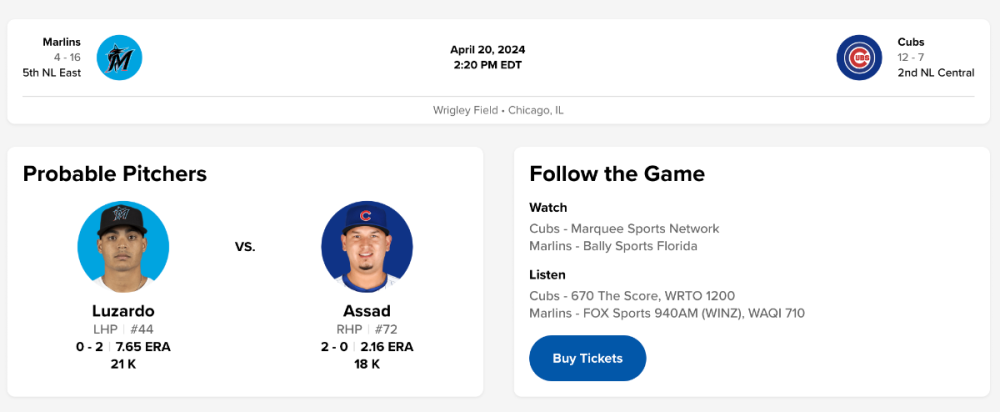Click the Marlins team logo
Viewport: 1000px width, 412px height.
coord(119,58)
